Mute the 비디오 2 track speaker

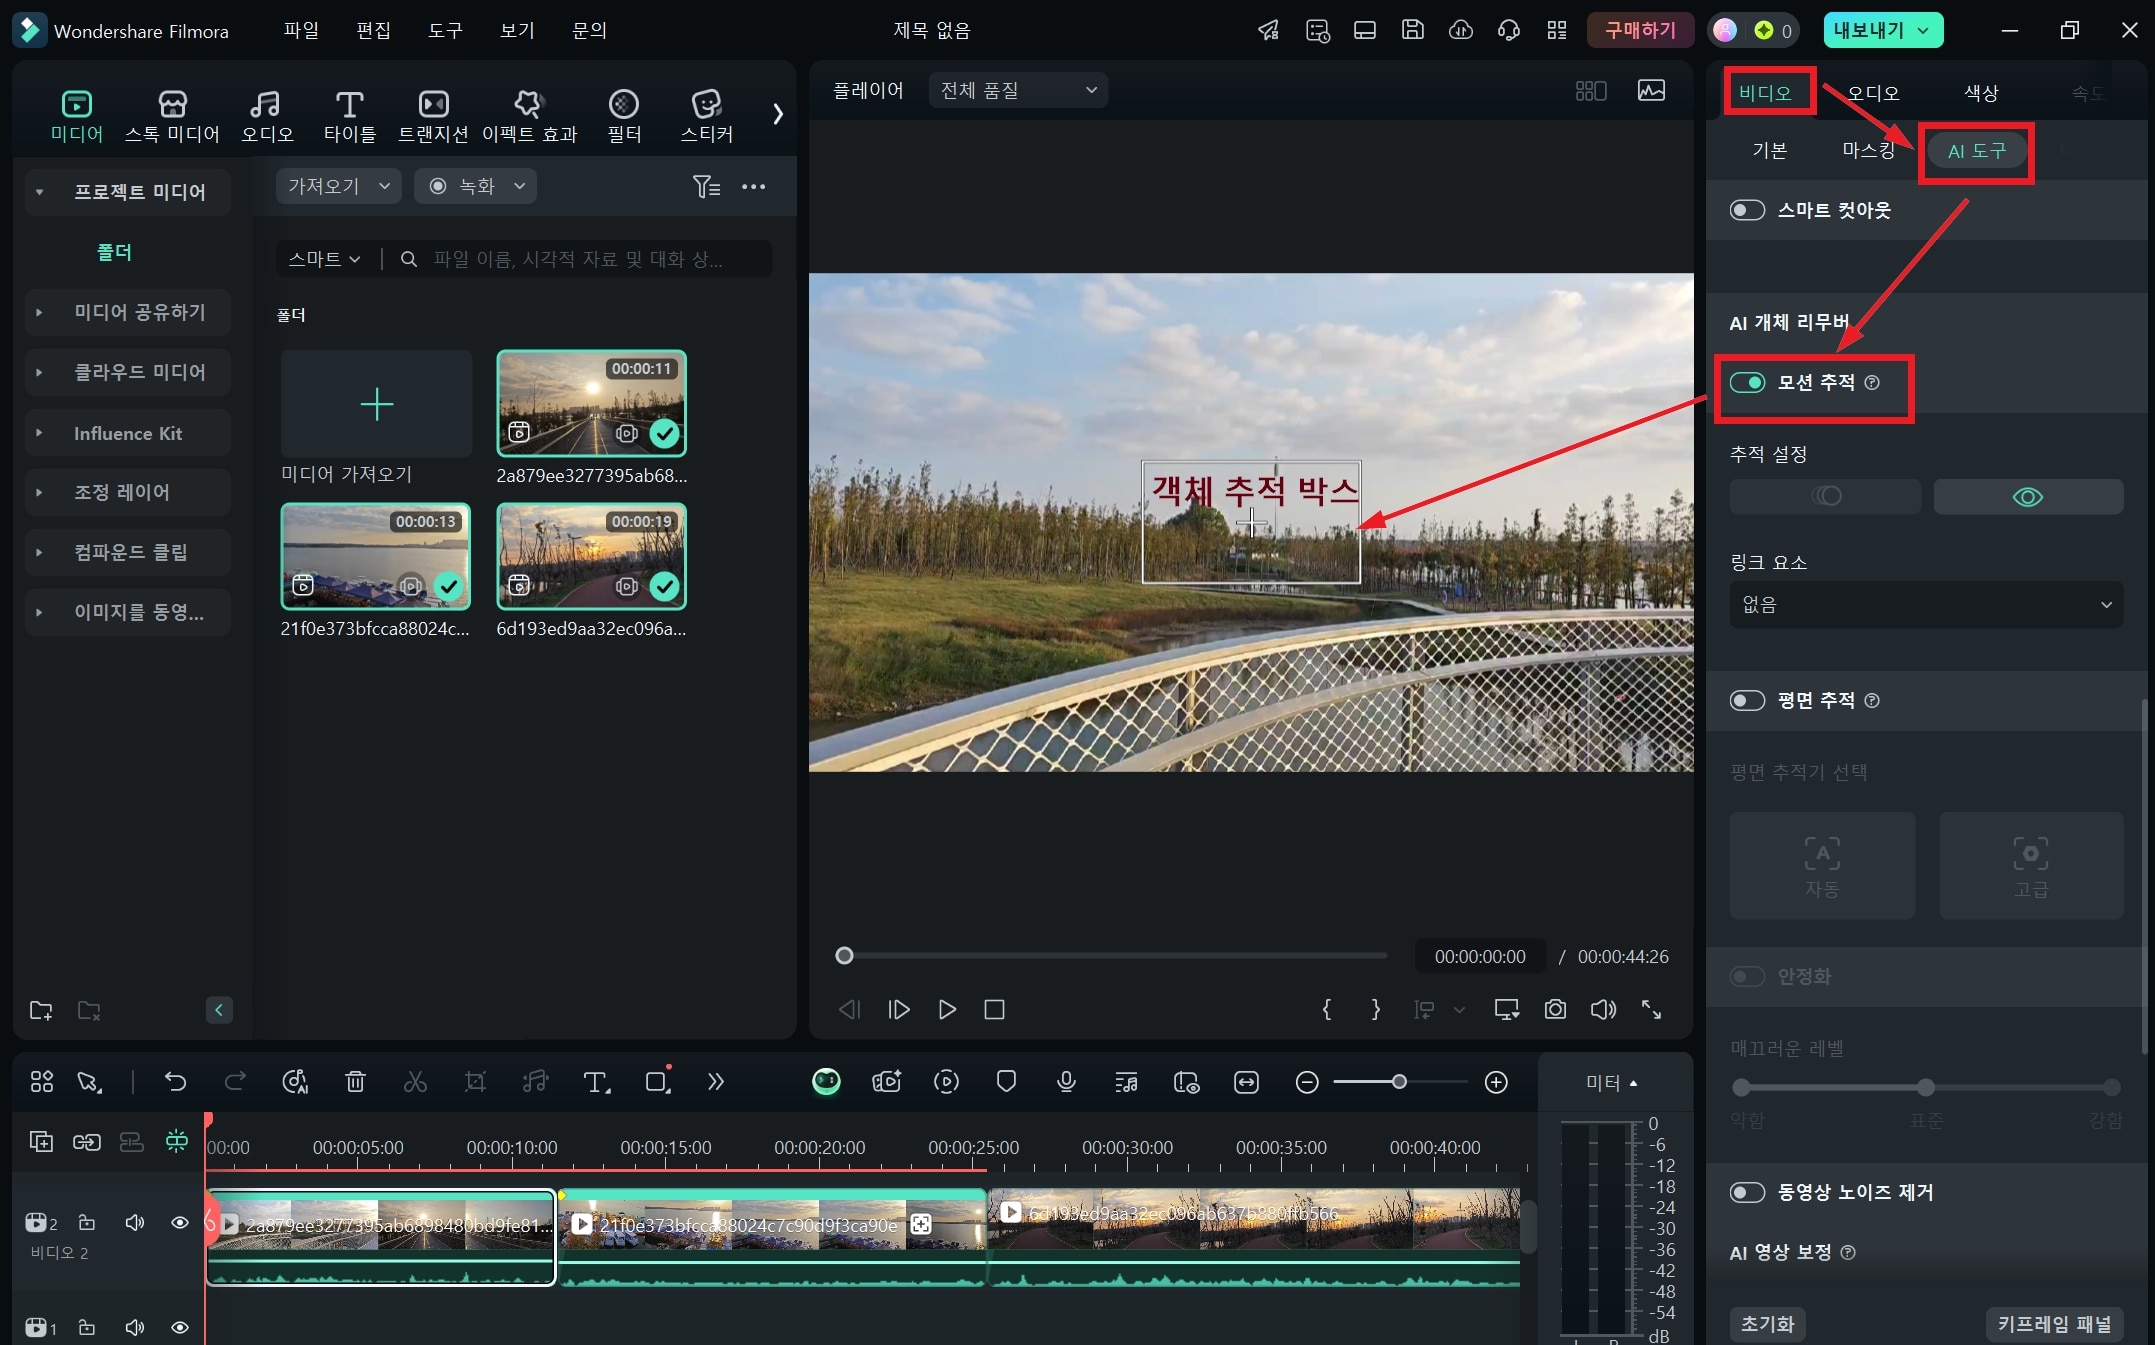(x=134, y=1222)
